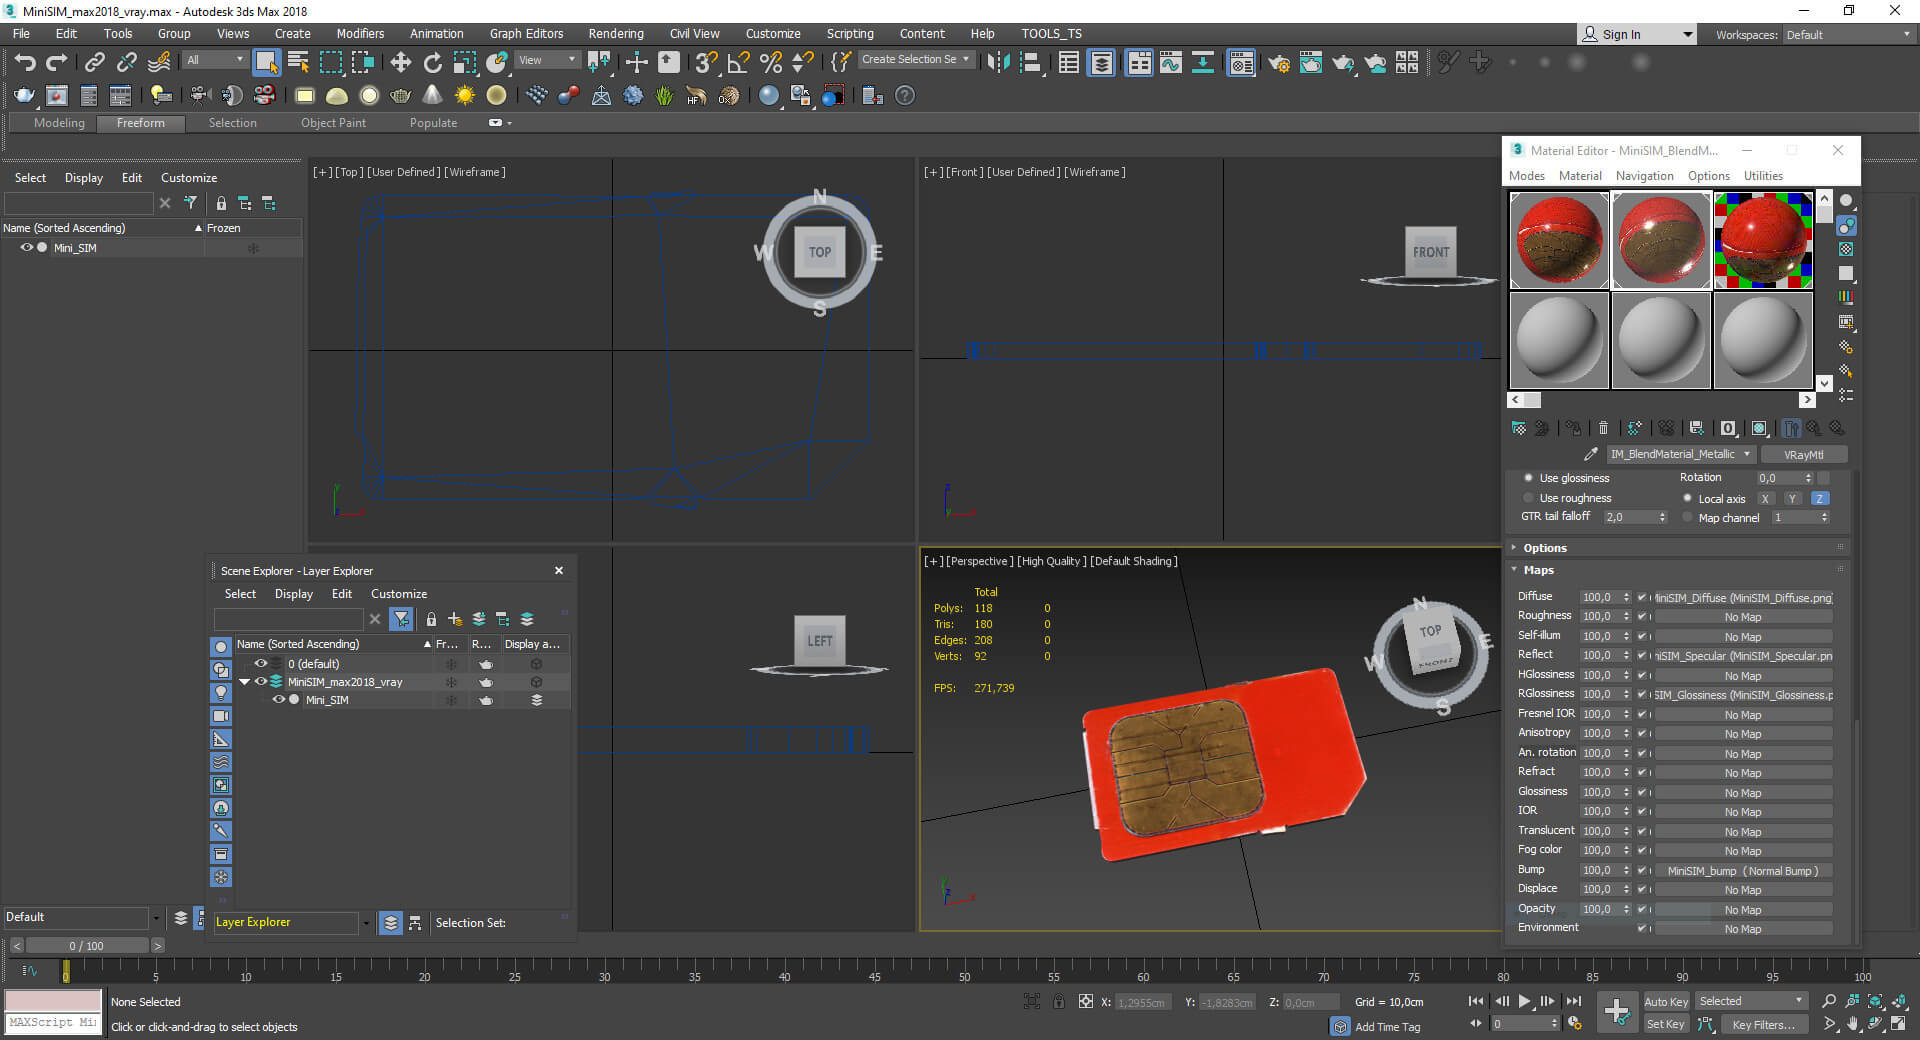Click the Auto Key button
The image size is (1920, 1040).
(1665, 1001)
